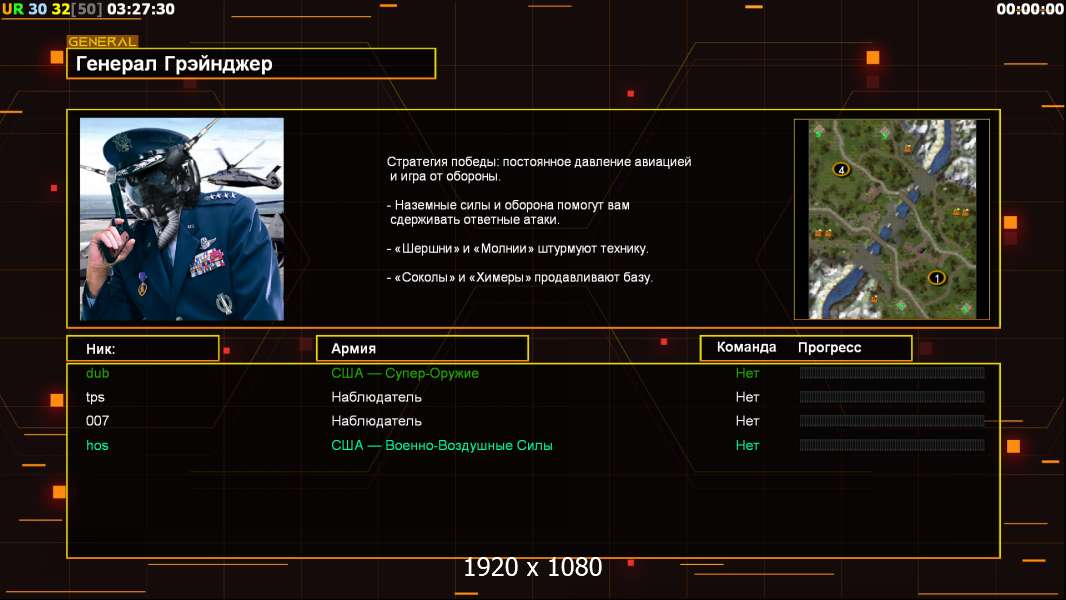Image resolution: width=1066 pixels, height=600 pixels.
Task: Click 'США — Супер-Оружие' army entry
Action: tap(405, 373)
